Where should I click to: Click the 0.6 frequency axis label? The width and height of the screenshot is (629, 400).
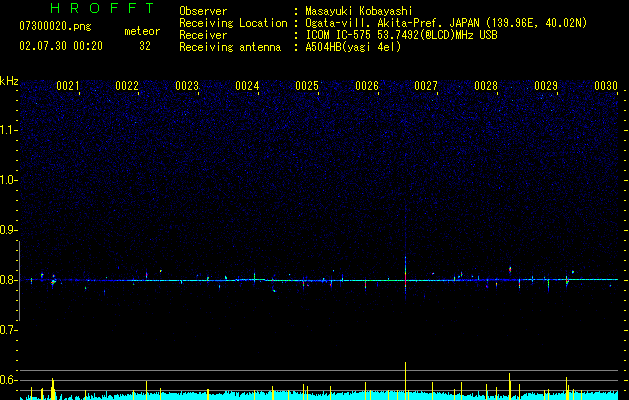8,380
